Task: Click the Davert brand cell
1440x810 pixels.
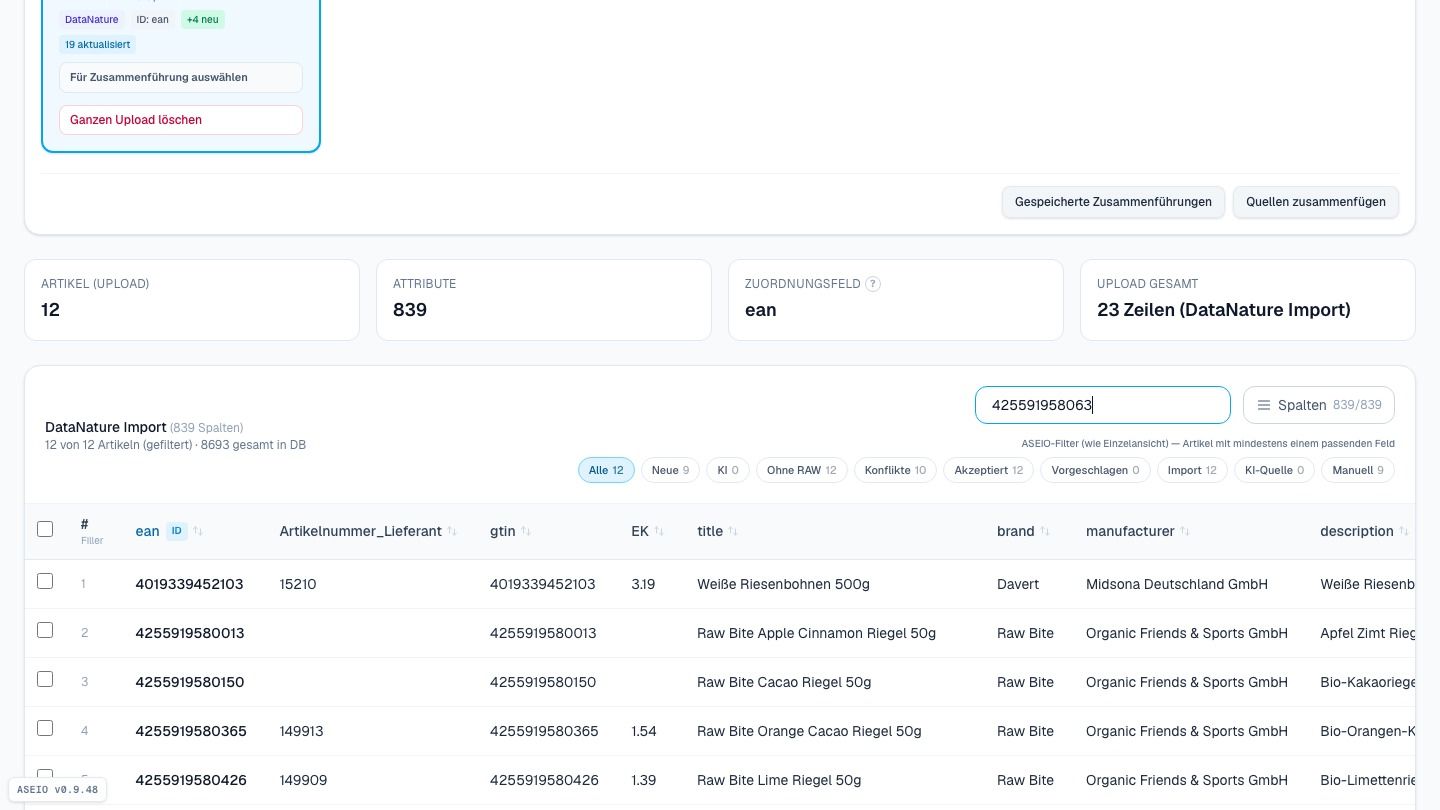Action: pos(1018,584)
